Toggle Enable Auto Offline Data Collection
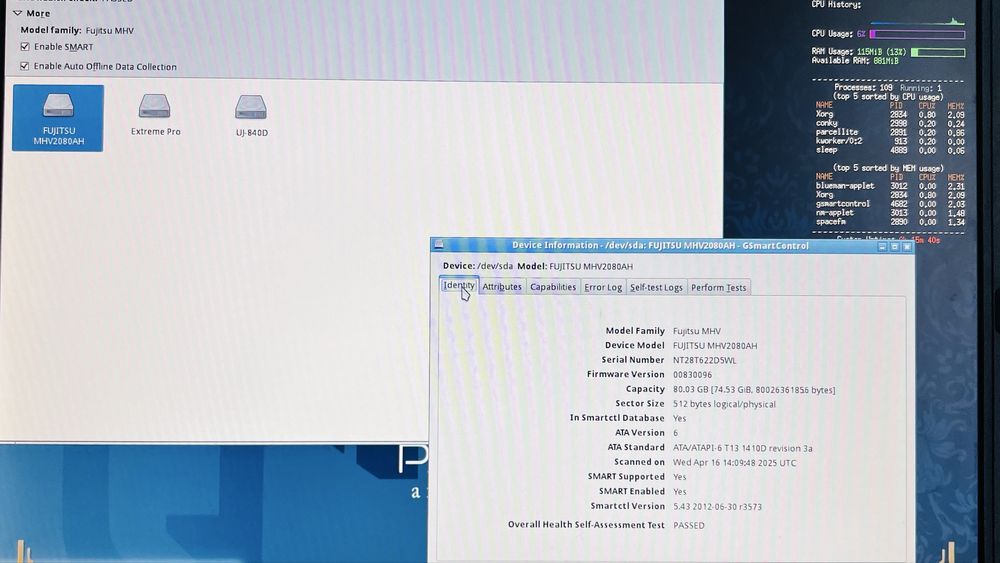 (x=25, y=66)
